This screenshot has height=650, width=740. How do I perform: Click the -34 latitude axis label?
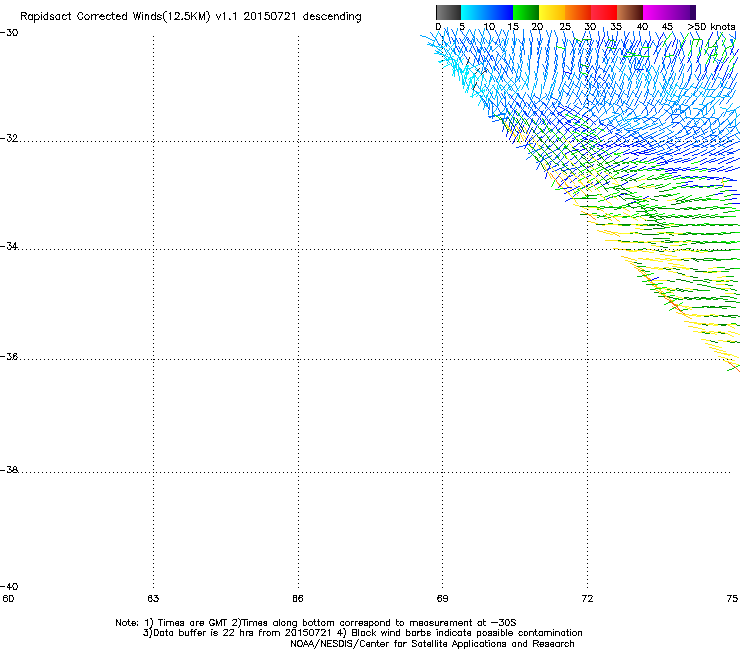[x=9, y=246]
